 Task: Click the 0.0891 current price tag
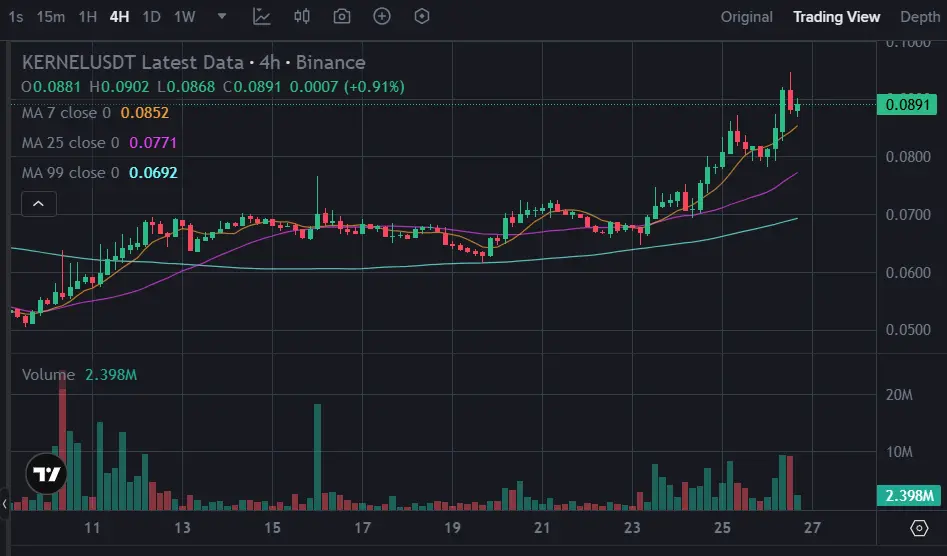tap(907, 104)
